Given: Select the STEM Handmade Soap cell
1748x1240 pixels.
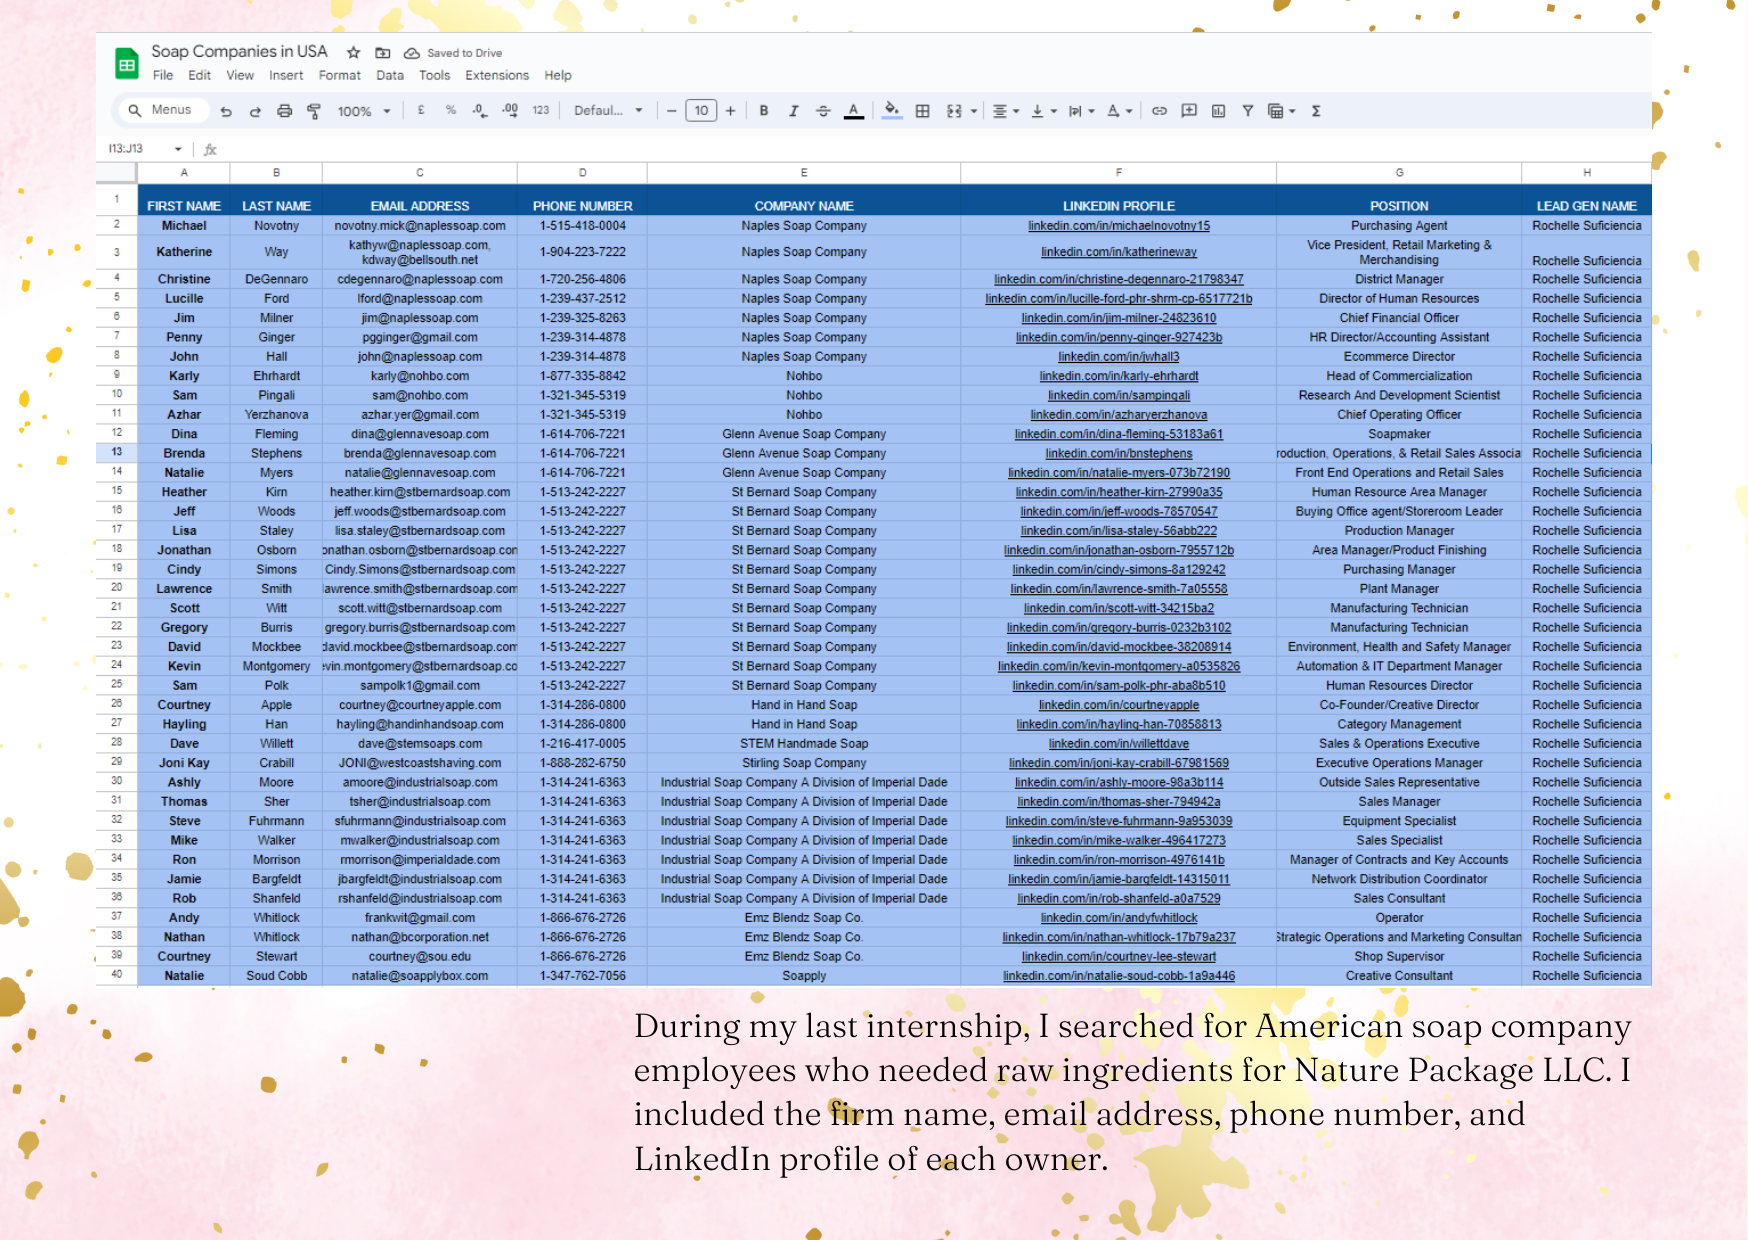Looking at the screenshot, I should point(804,743).
